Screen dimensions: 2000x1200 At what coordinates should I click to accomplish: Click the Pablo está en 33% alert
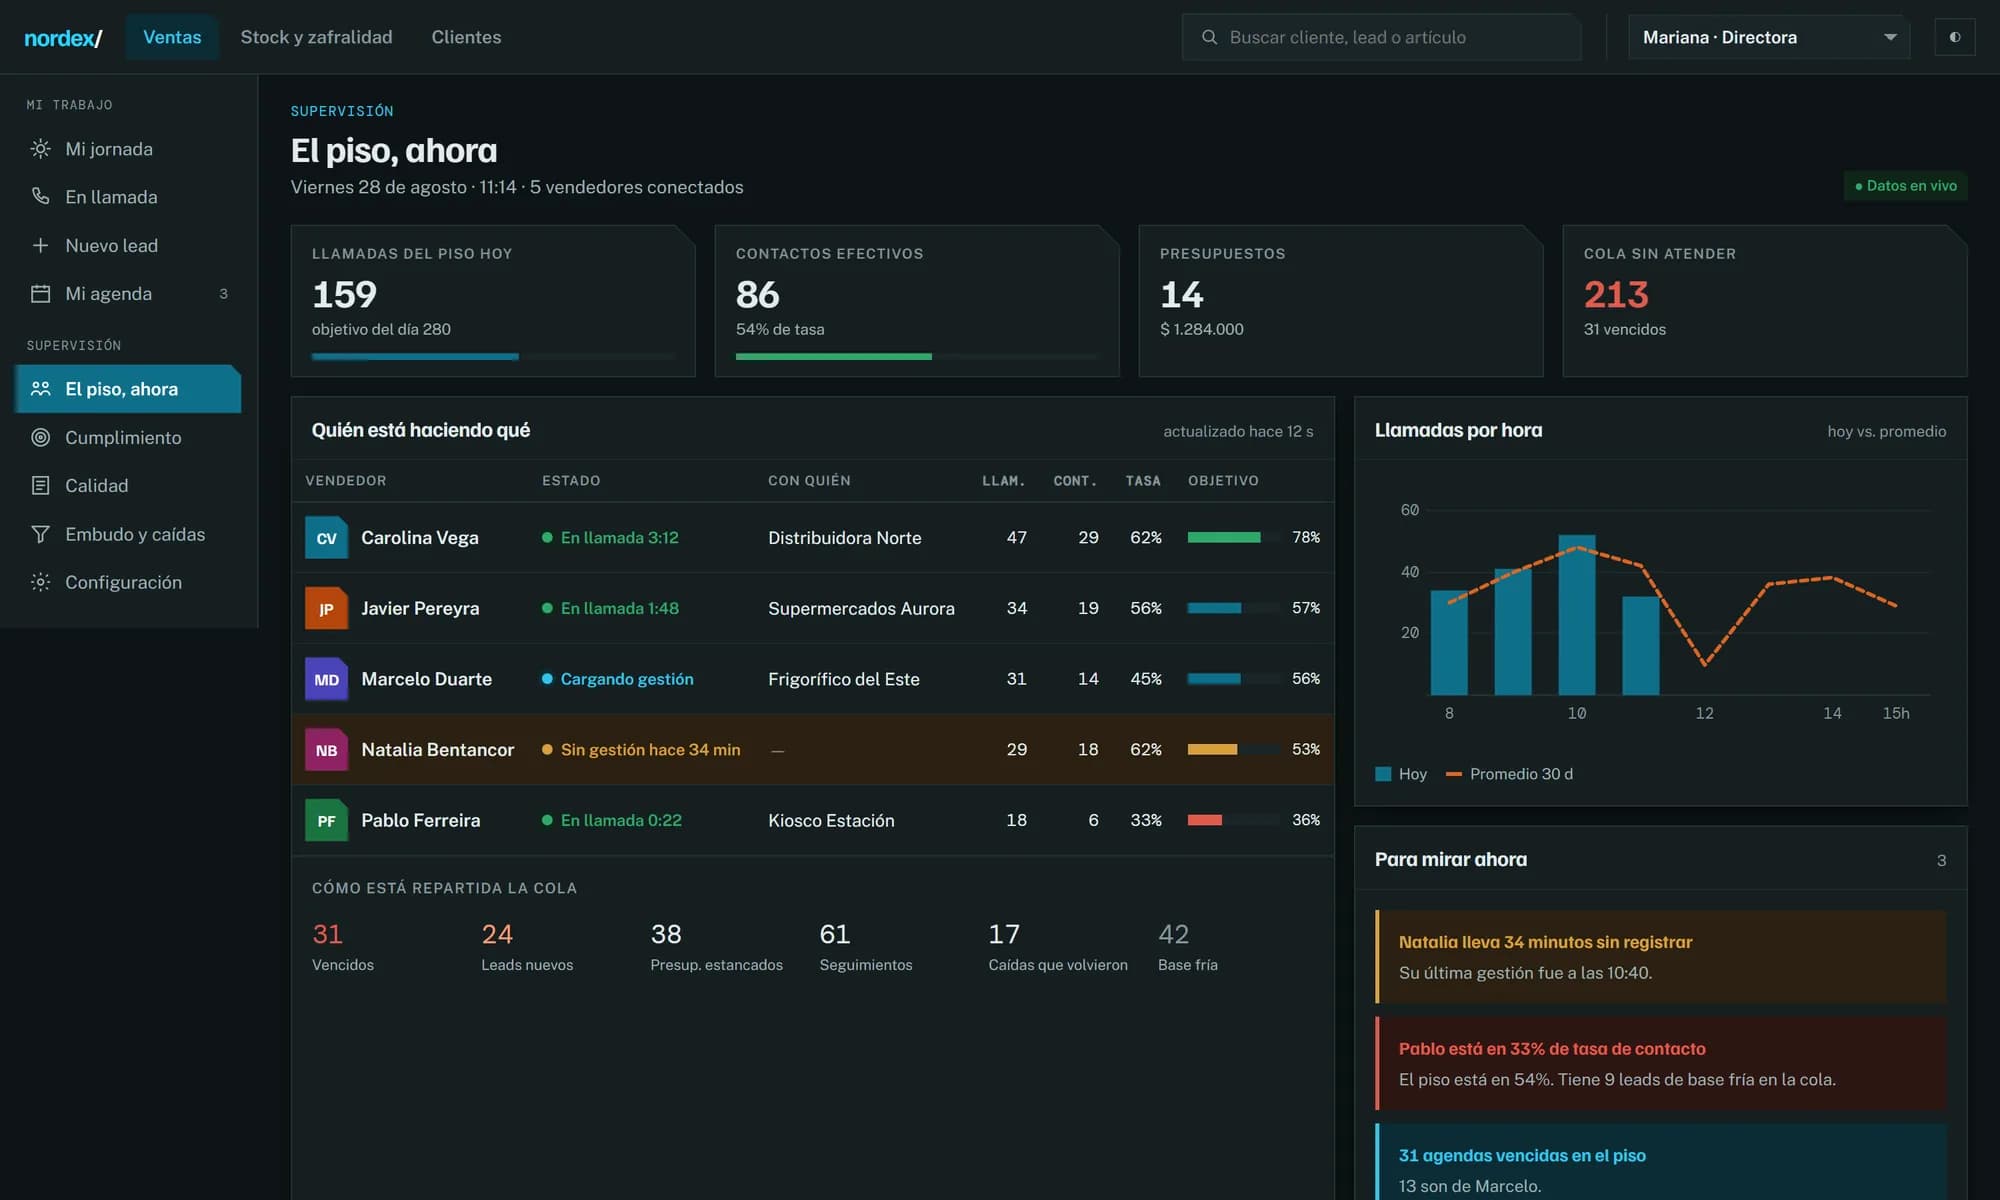tap(1660, 1064)
